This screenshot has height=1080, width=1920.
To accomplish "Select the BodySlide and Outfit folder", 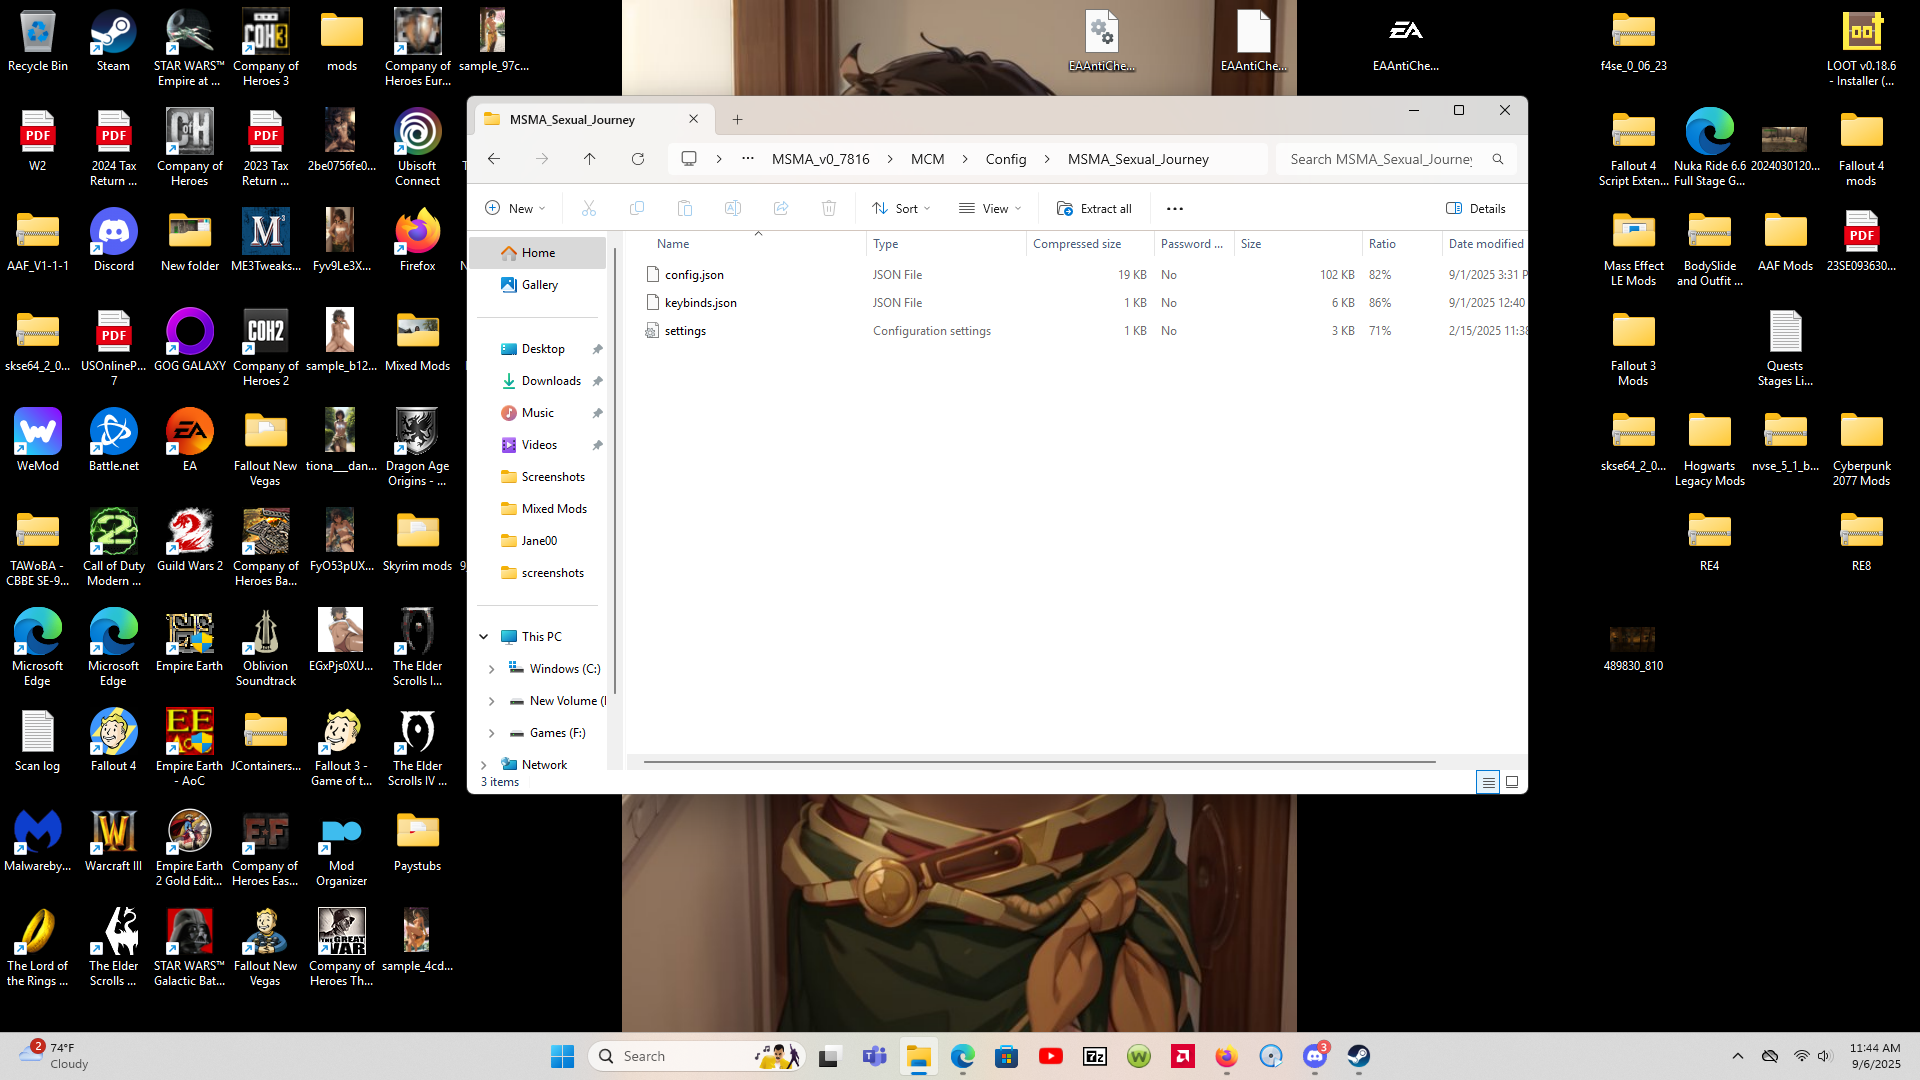I will click(x=1710, y=249).
